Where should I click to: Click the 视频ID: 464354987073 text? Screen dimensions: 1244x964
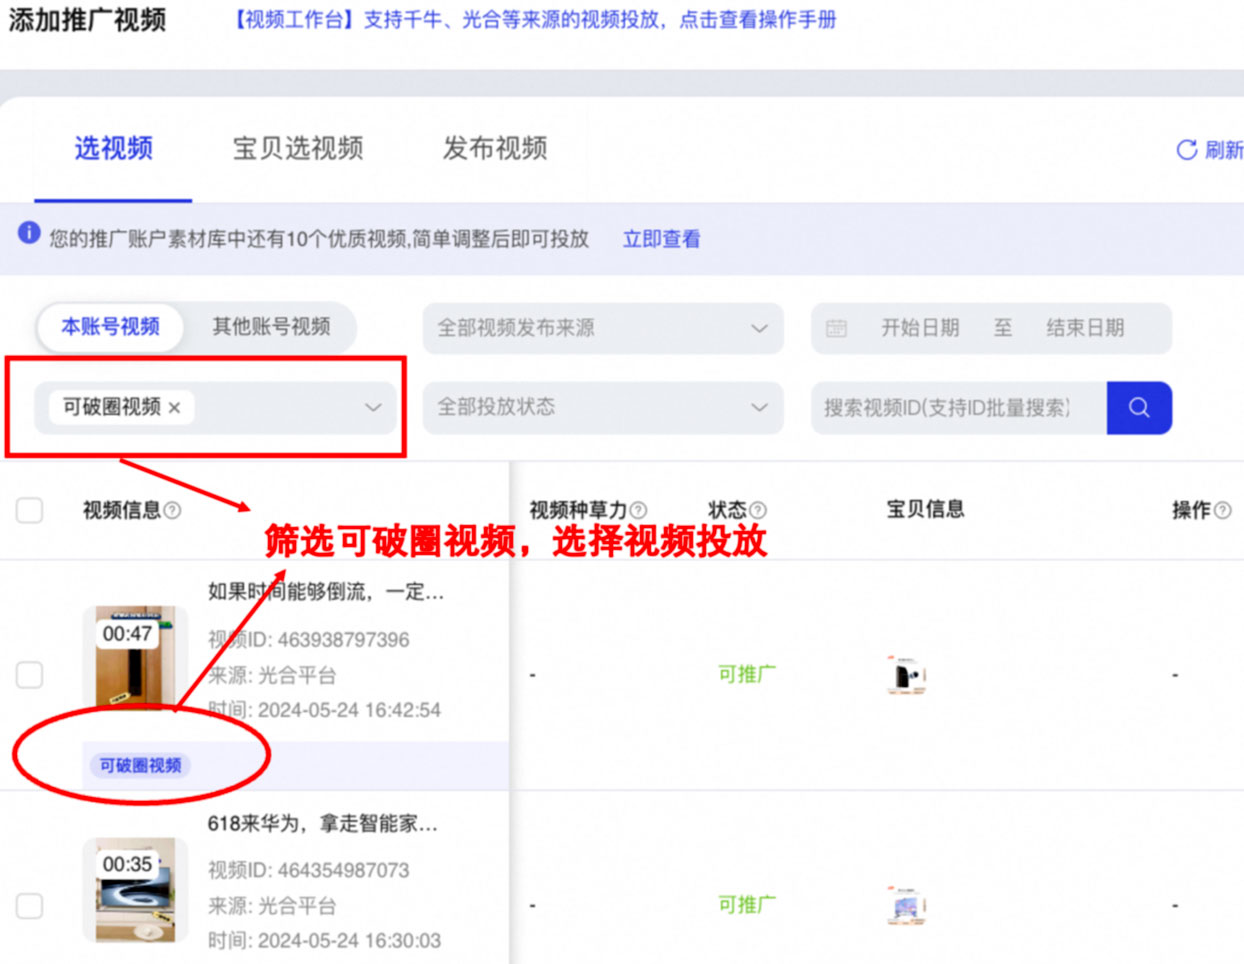pos(309,871)
